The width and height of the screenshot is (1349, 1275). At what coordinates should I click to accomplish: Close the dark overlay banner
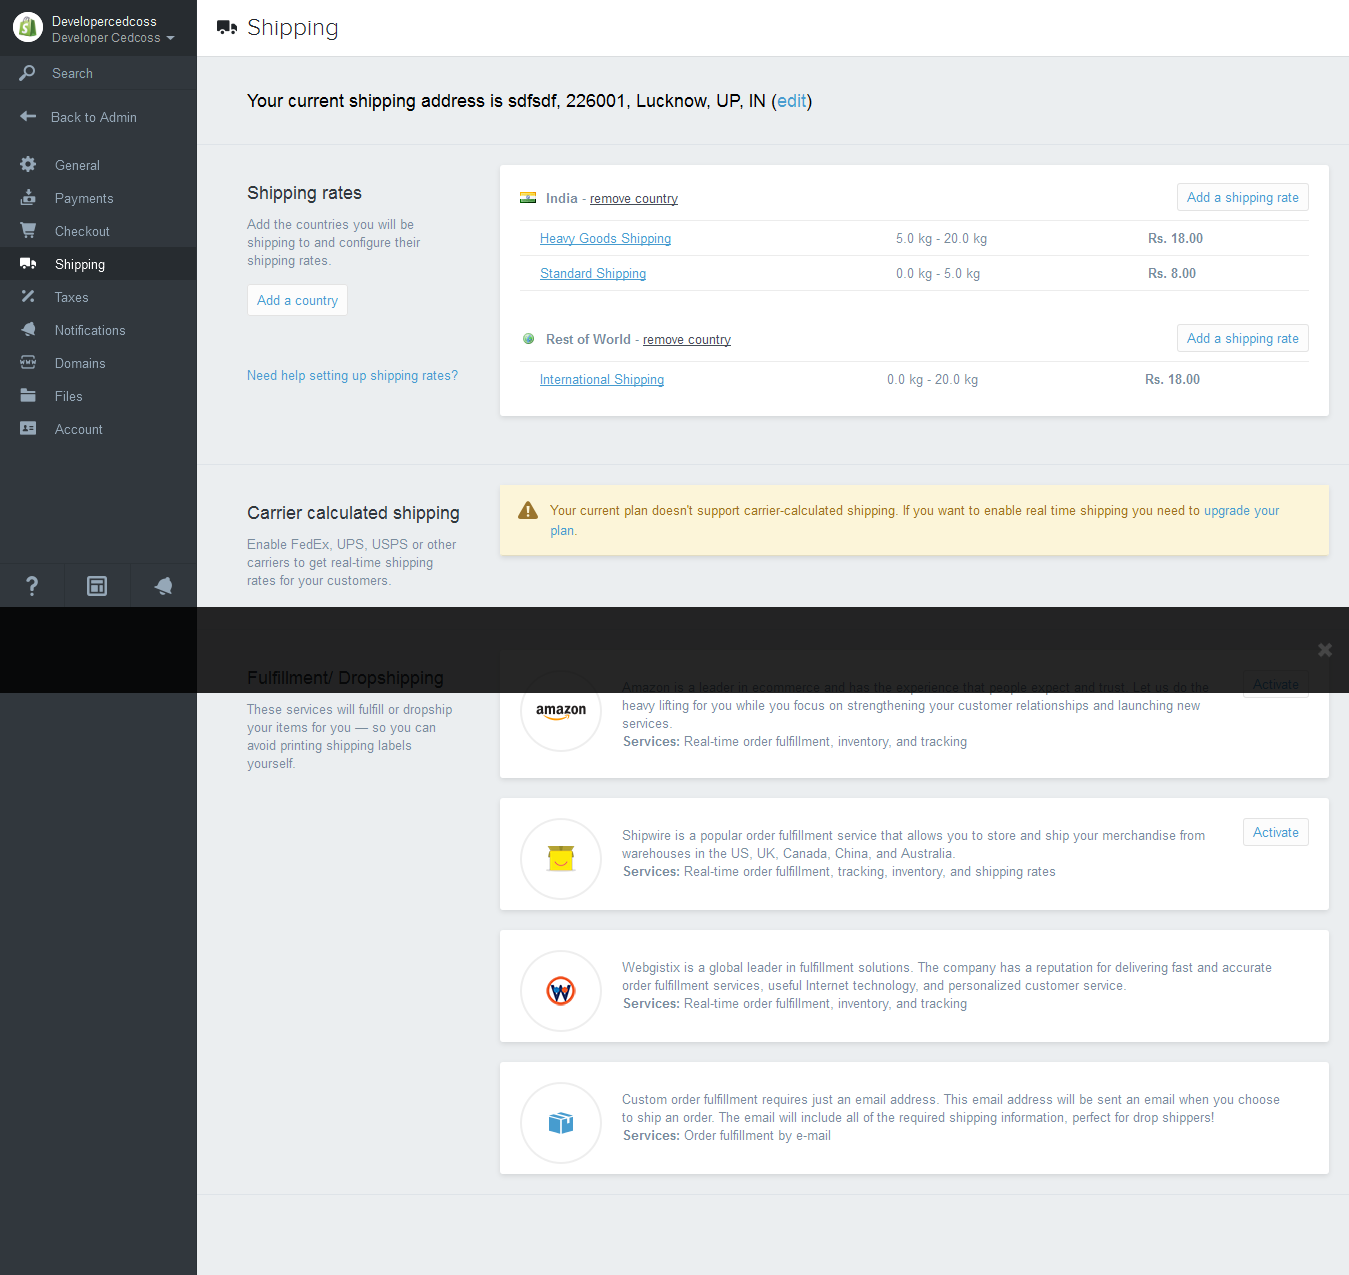tap(1325, 650)
